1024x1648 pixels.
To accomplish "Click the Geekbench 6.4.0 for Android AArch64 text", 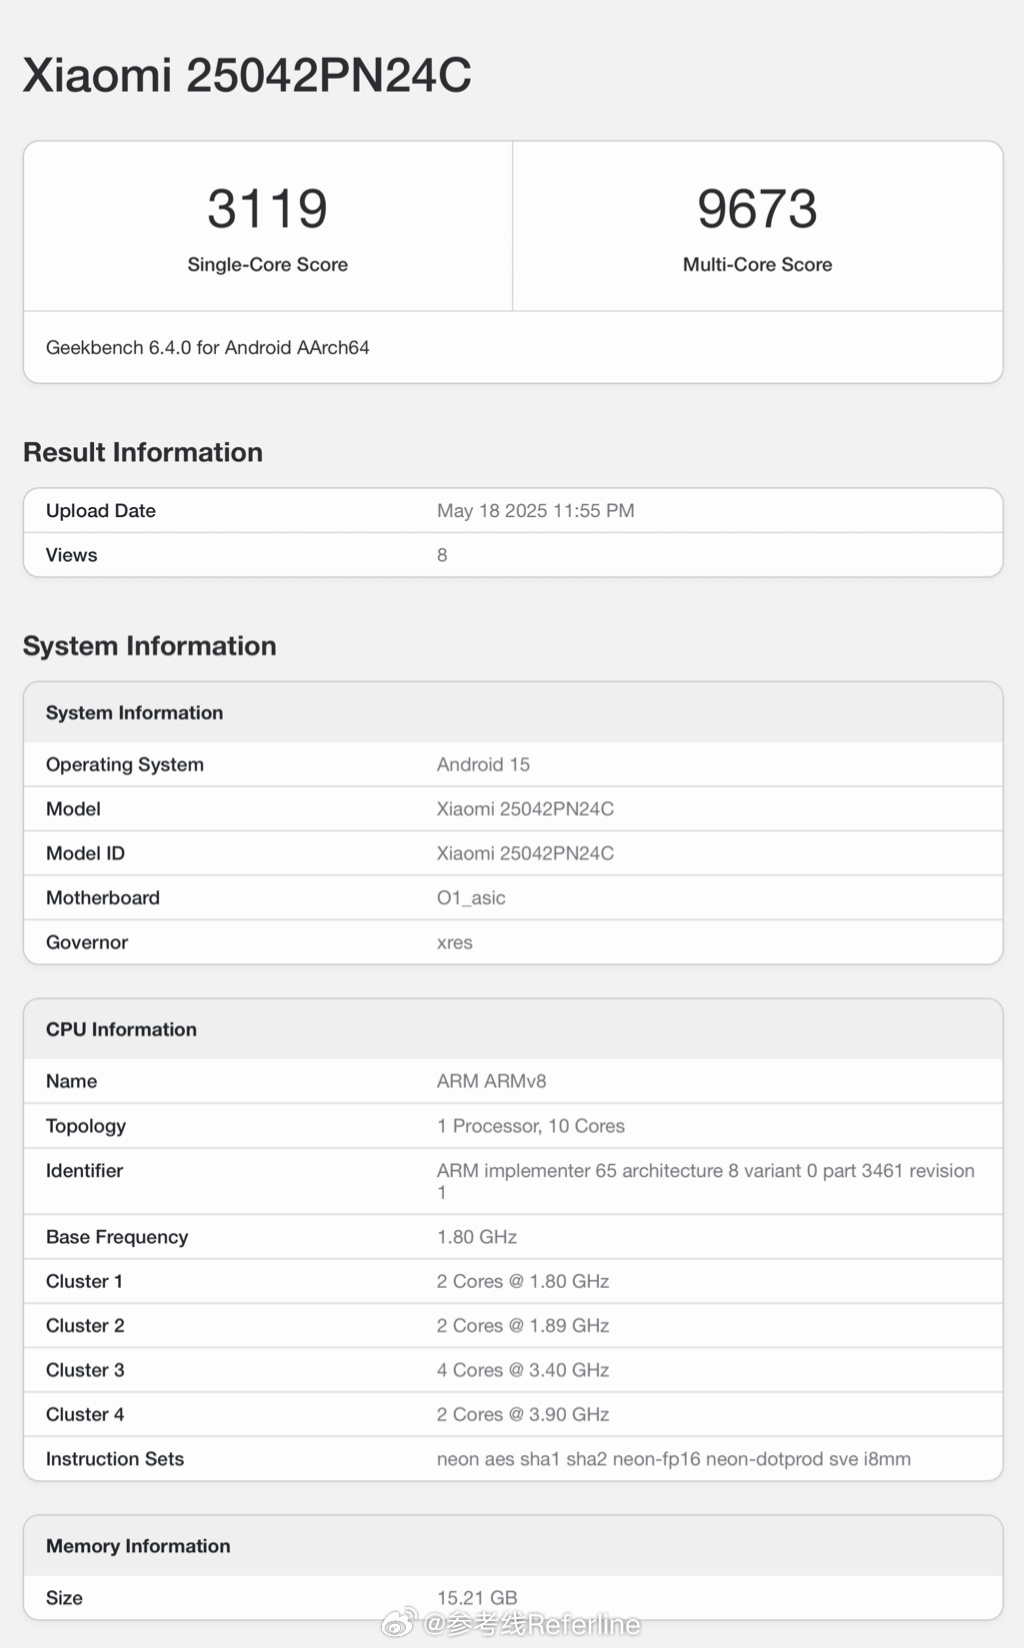I will pos(207,347).
